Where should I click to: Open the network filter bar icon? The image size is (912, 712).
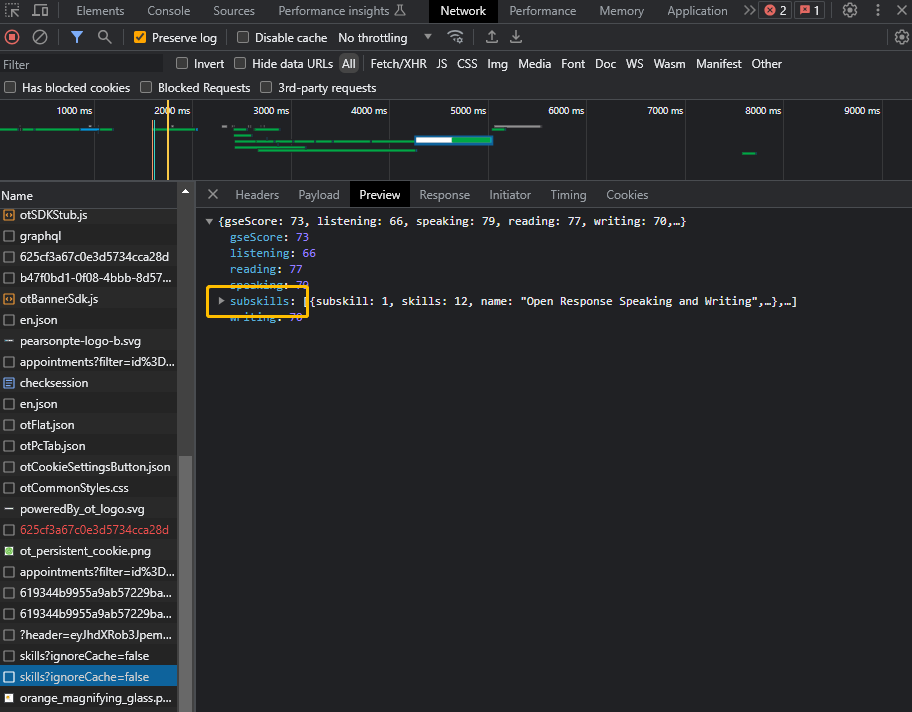pos(75,36)
